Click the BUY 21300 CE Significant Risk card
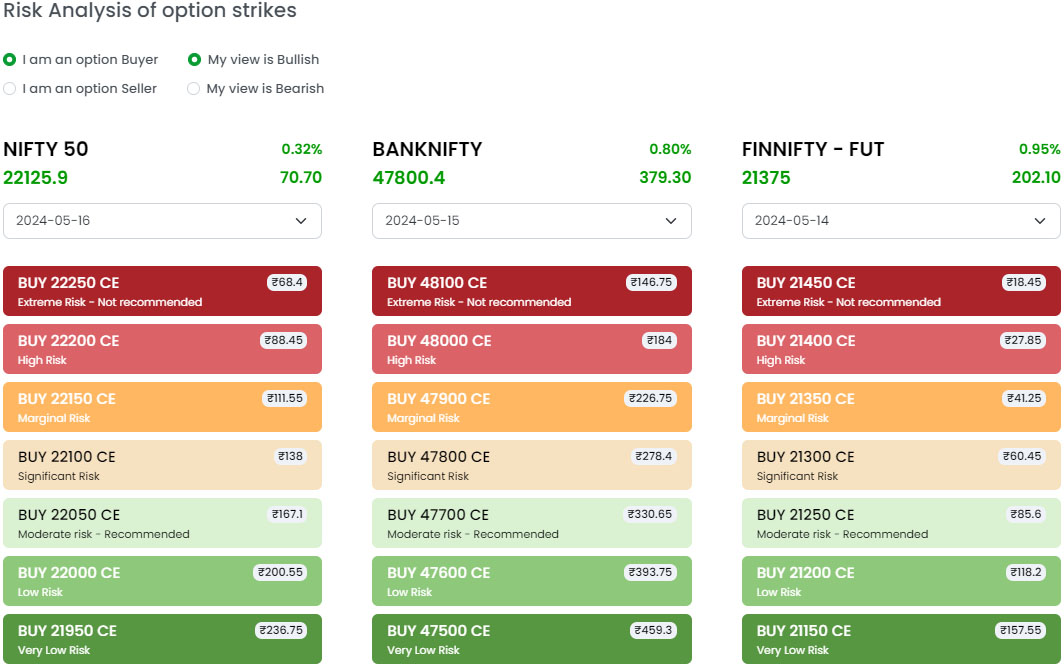 click(x=900, y=464)
